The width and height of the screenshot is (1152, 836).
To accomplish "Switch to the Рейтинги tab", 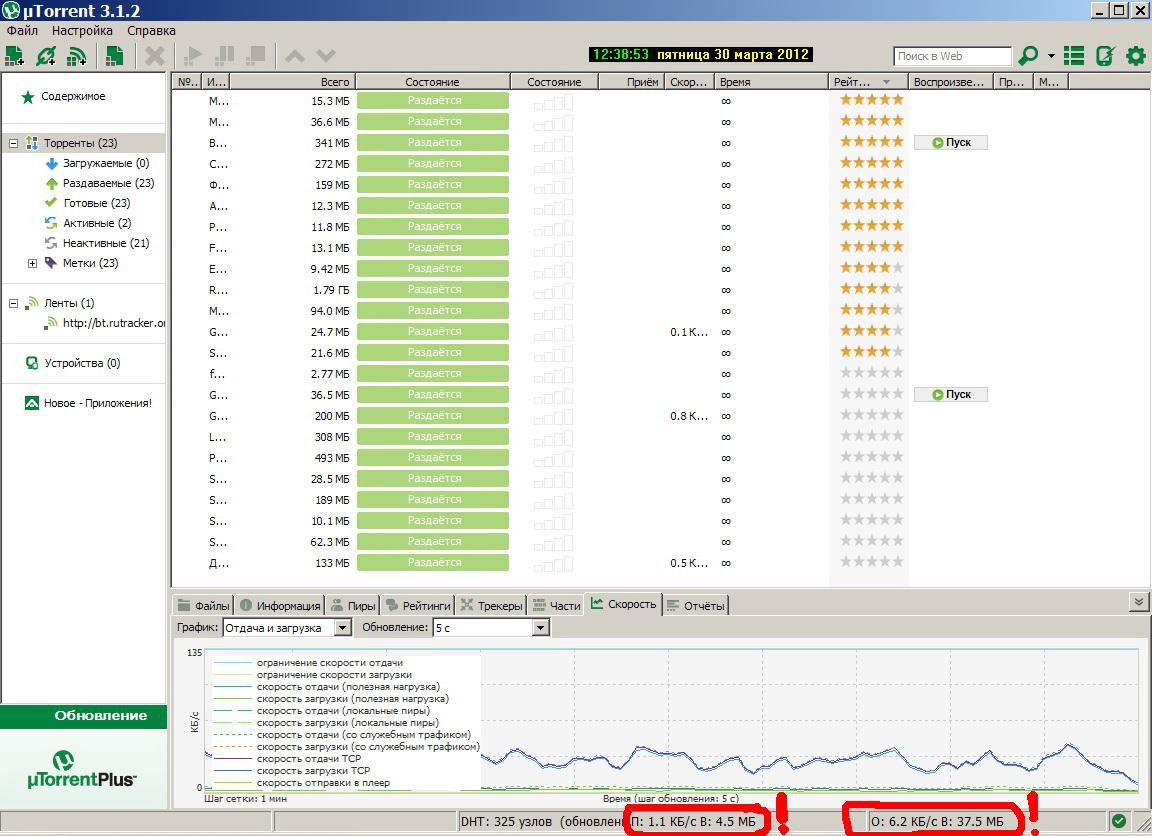I will (418, 605).
